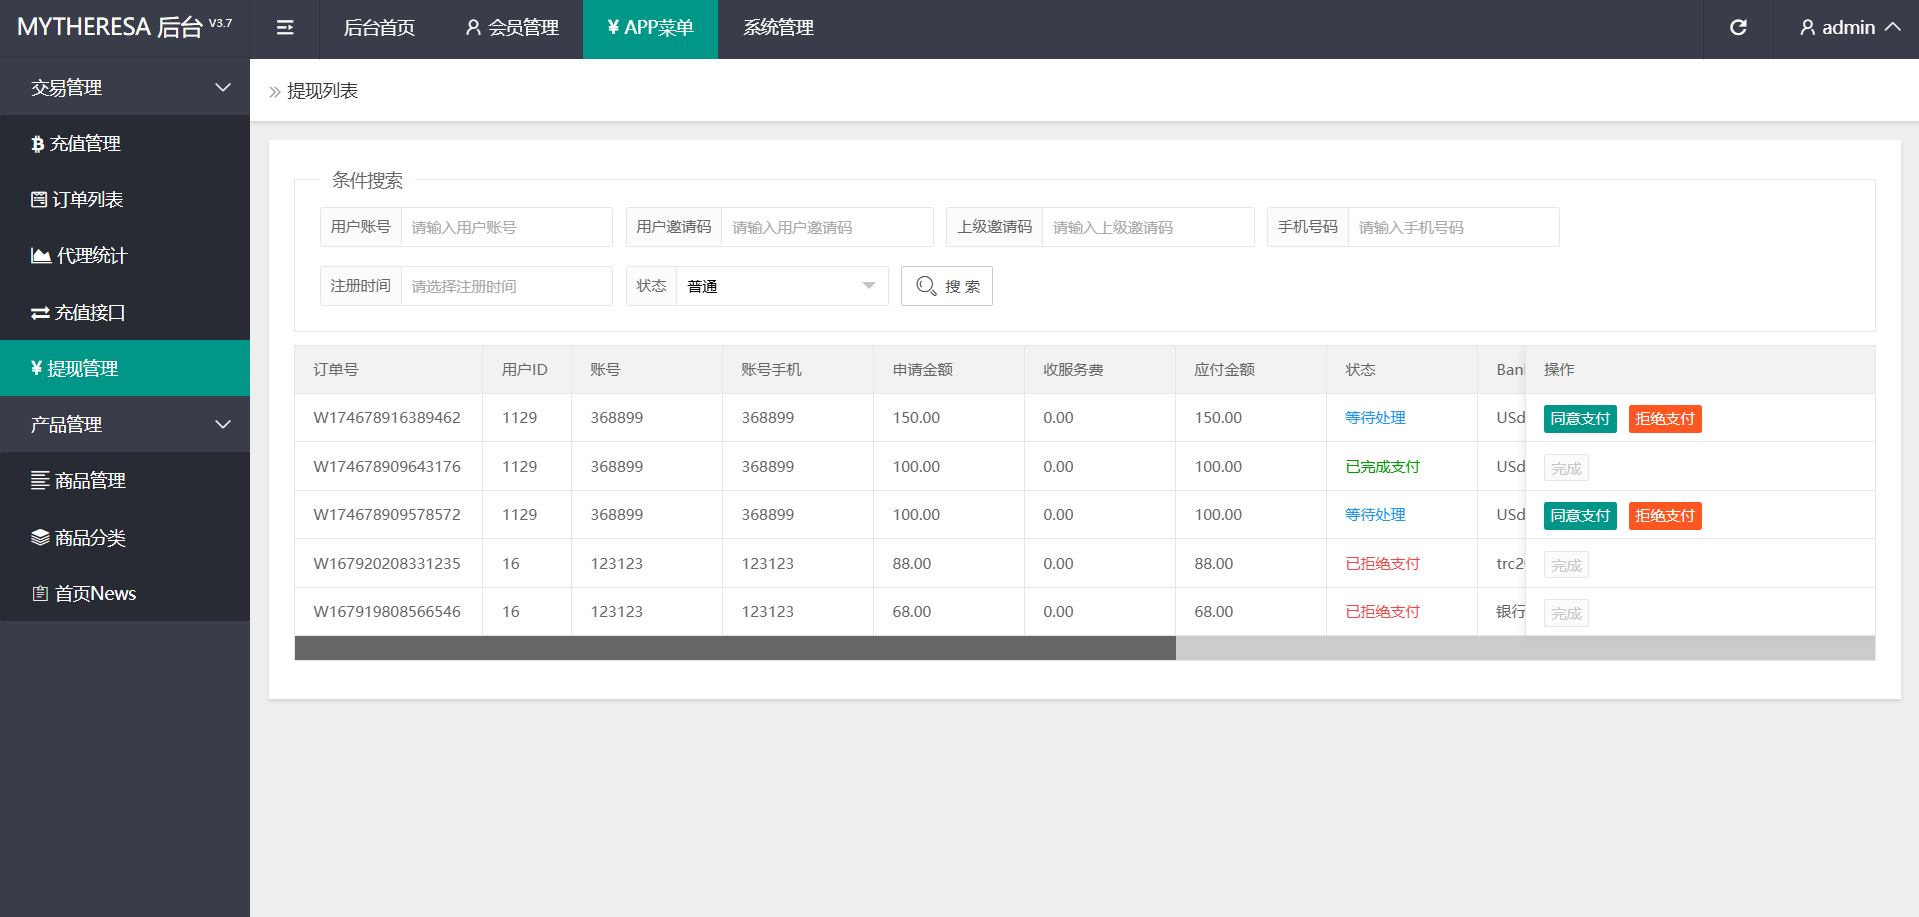Approve payment for order W174678916389462
Viewport: 1919px width, 917px height.
(1580, 419)
